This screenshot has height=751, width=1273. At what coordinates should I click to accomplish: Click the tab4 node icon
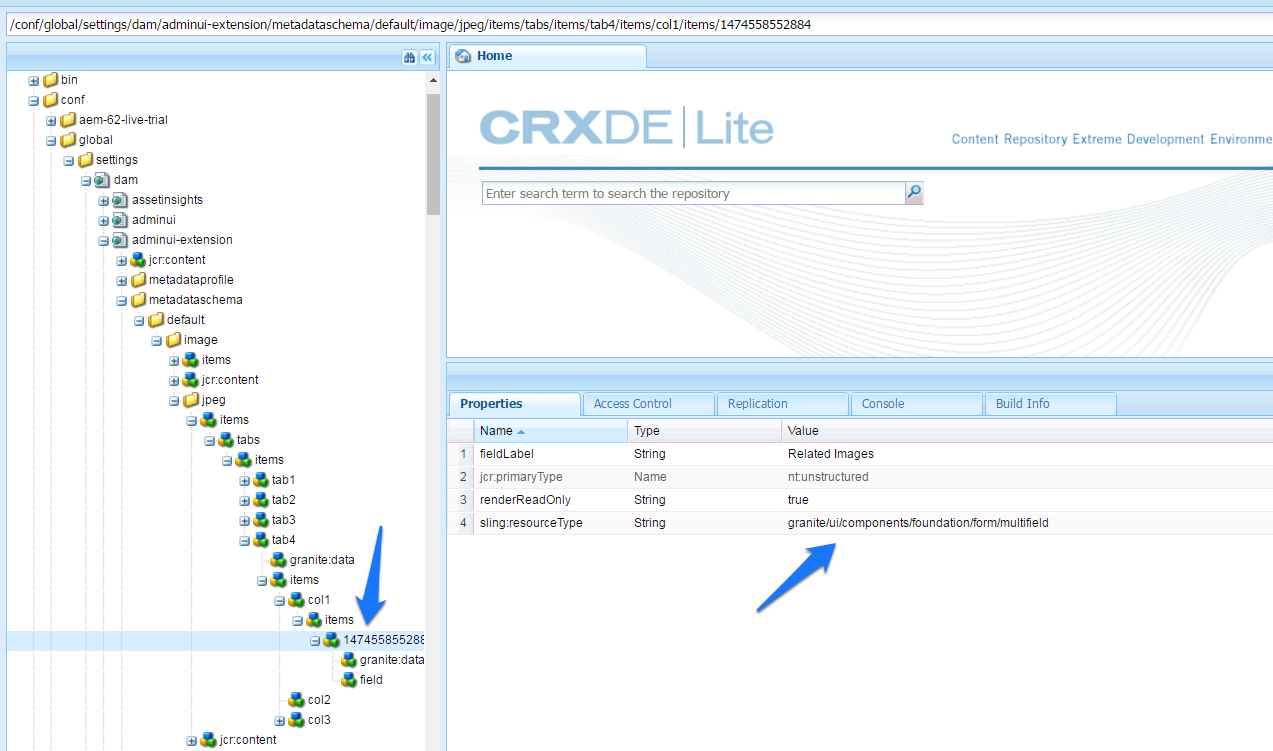[261, 540]
